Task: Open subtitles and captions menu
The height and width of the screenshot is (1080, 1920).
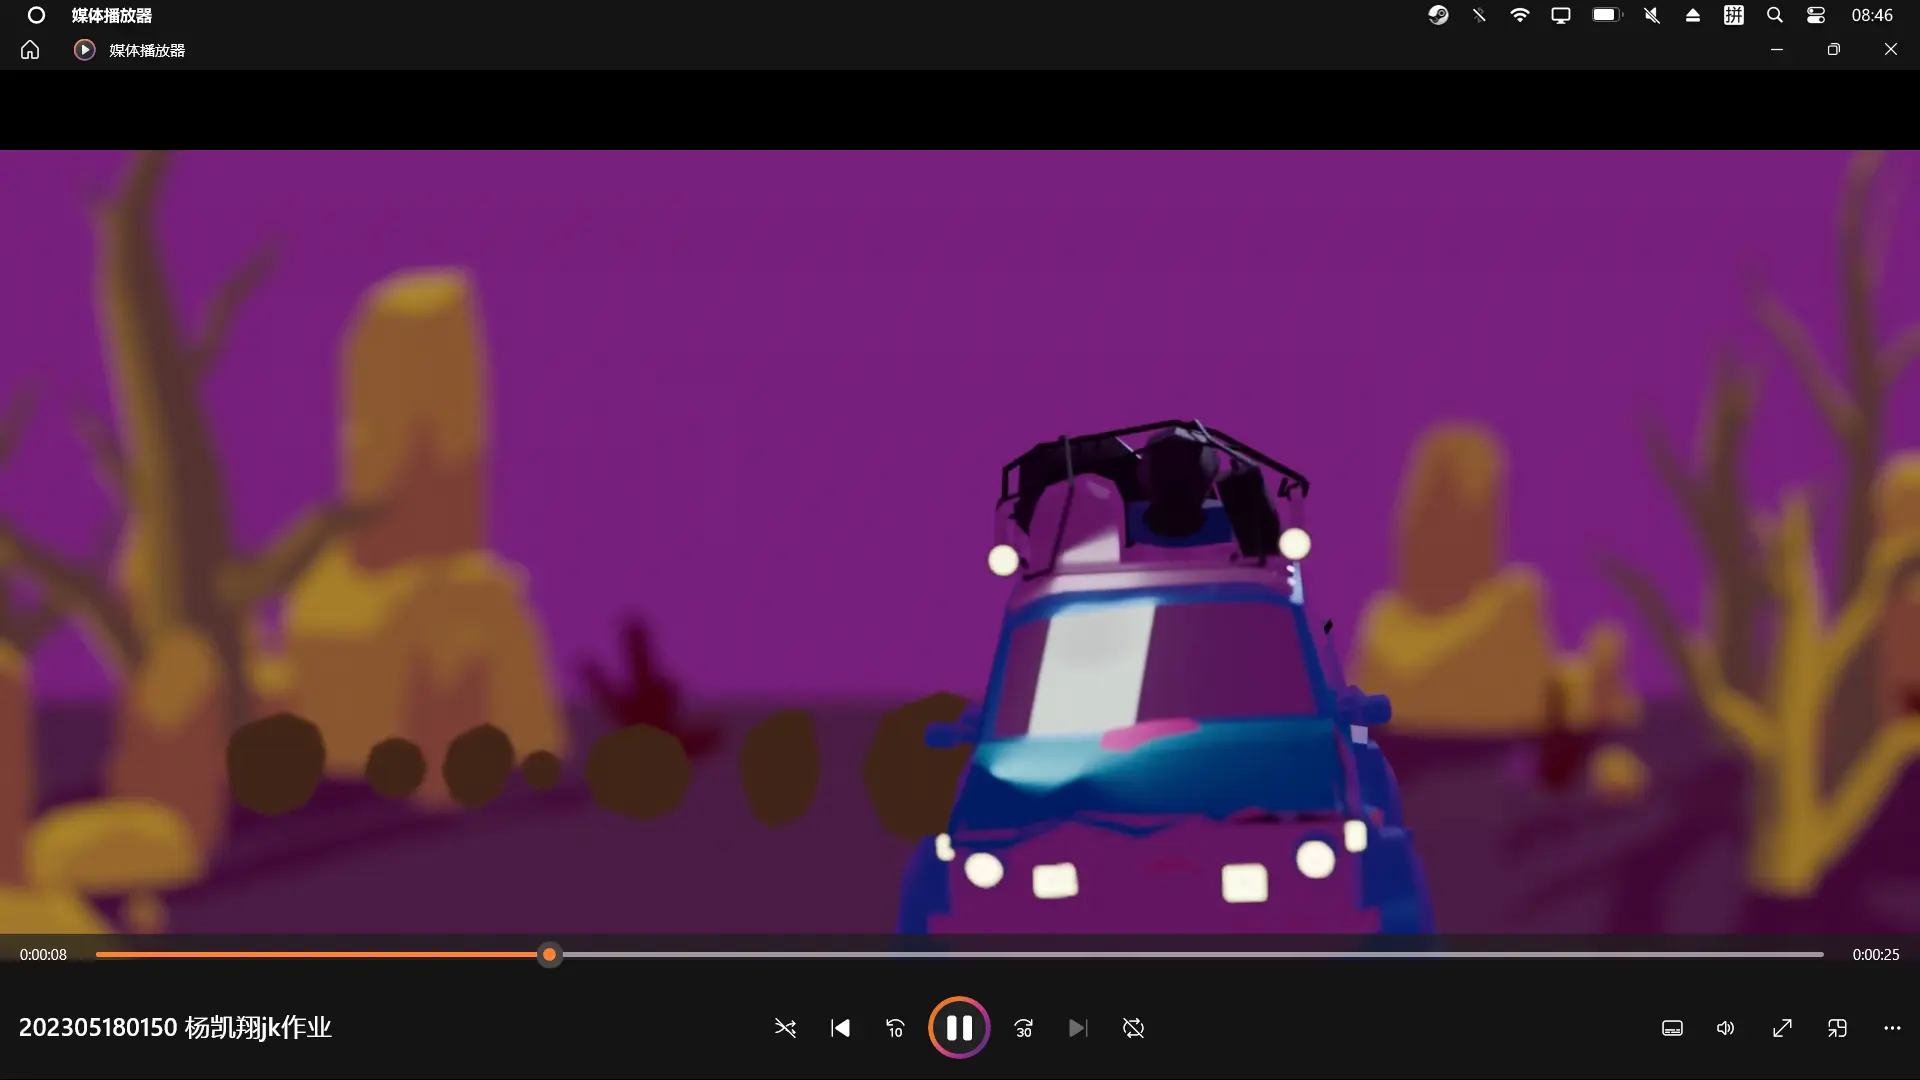Action: 1672,1028
